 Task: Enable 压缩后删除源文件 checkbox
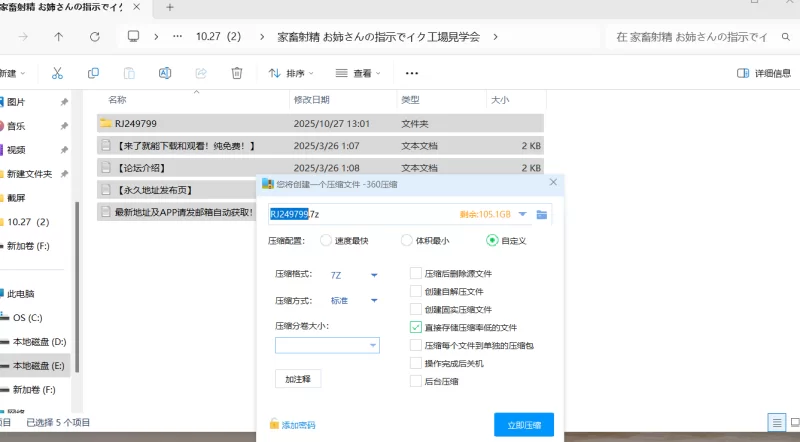416,273
